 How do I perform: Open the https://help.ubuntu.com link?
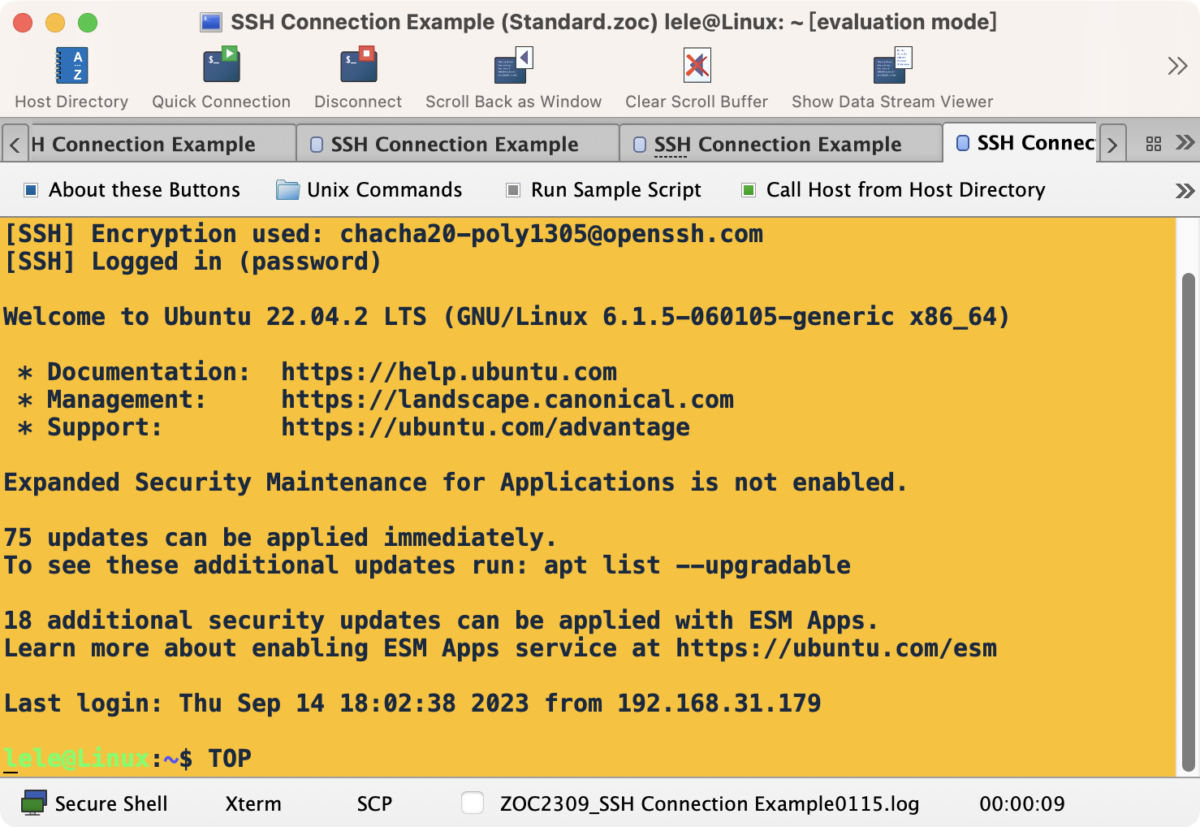(449, 372)
